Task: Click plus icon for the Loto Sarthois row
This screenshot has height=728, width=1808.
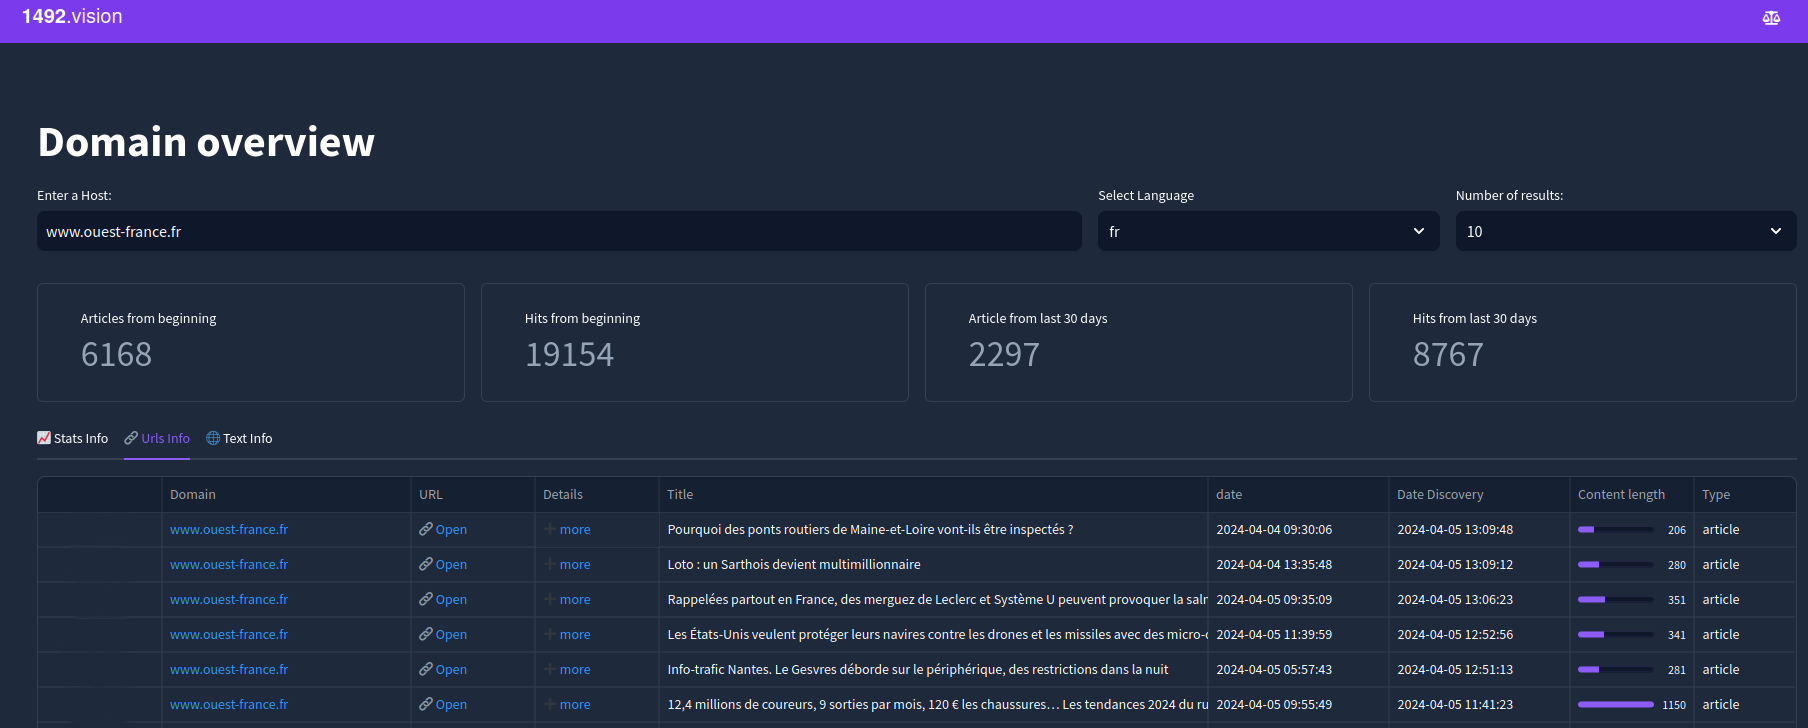Action: [x=550, y=564]
